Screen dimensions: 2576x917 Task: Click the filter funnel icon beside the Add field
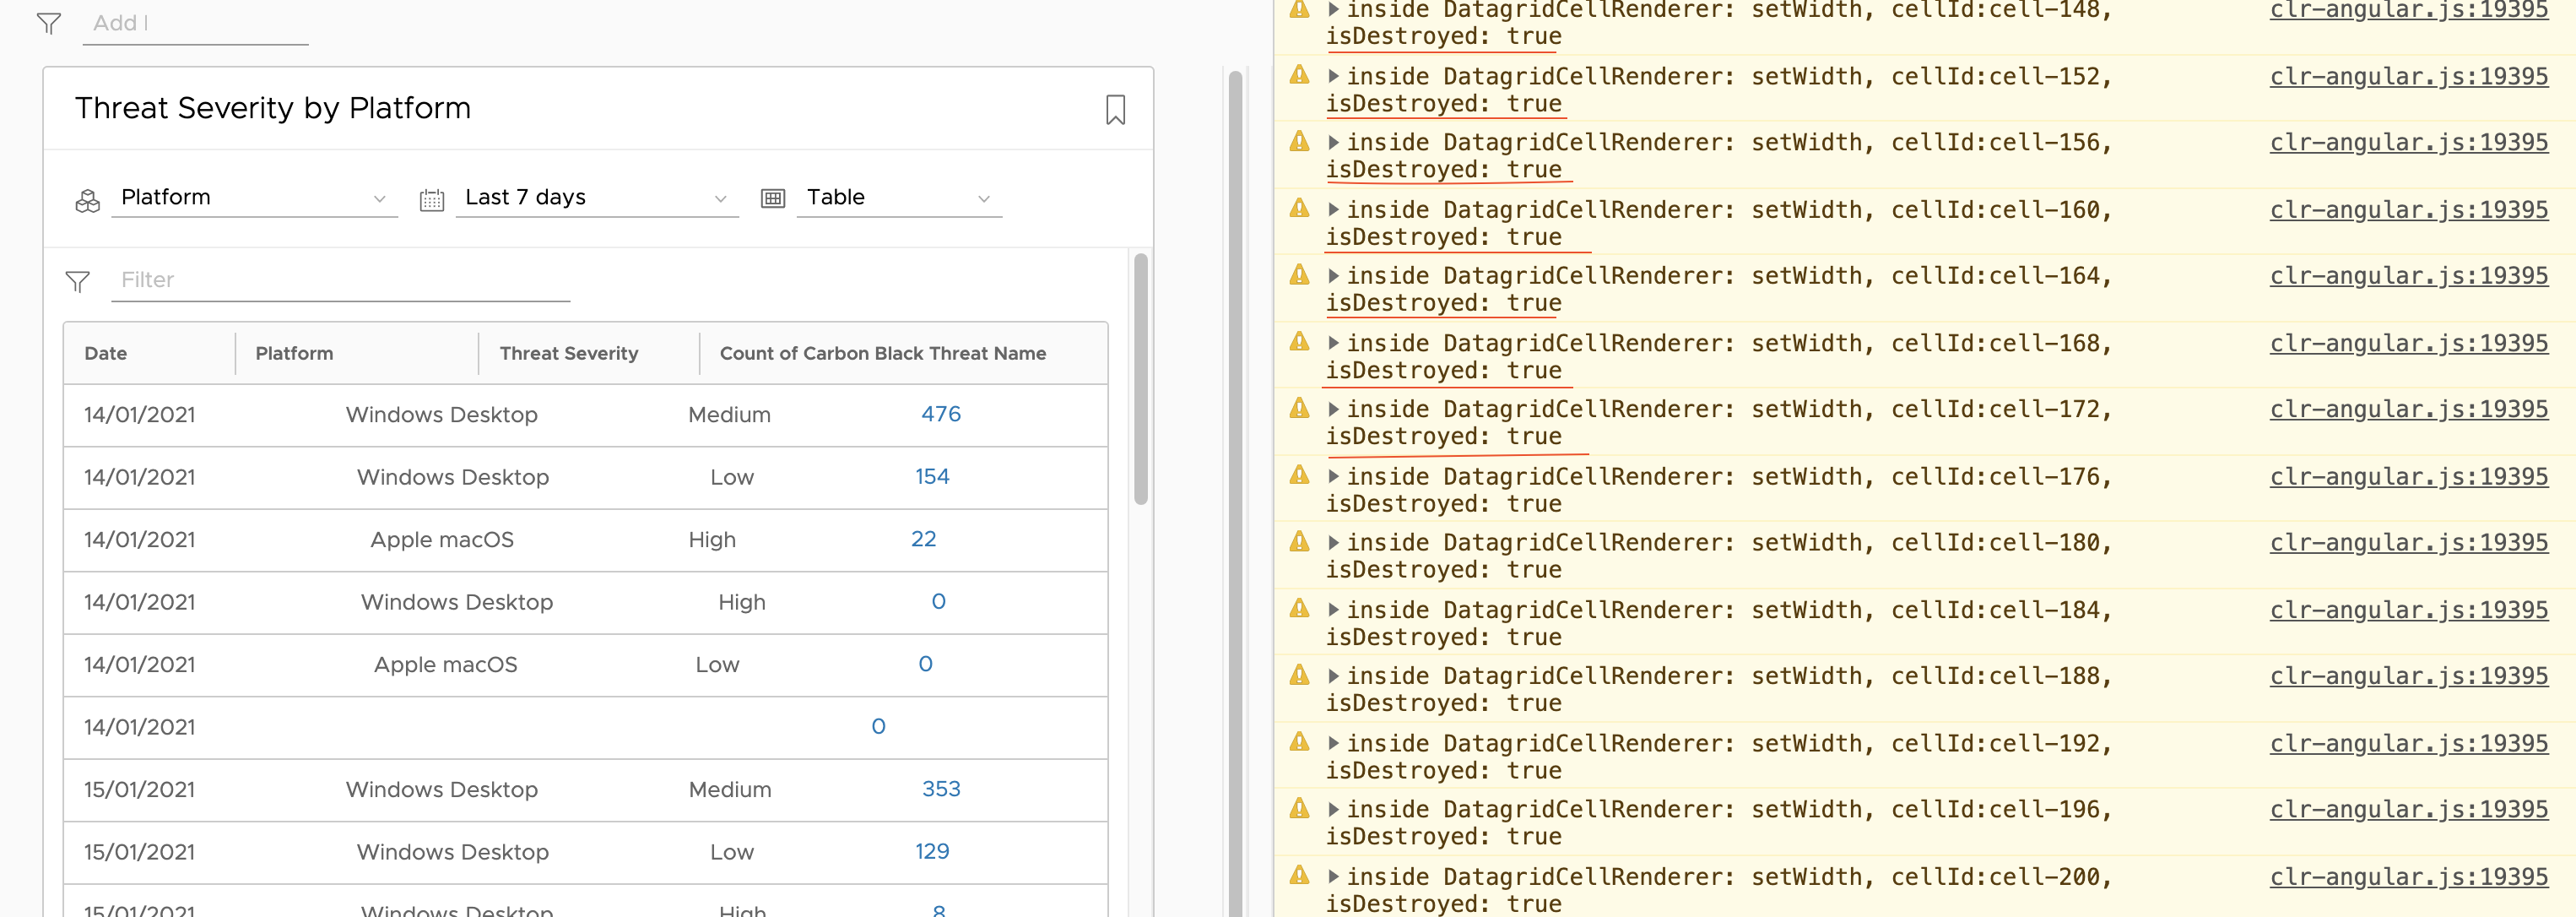point(49,23)
